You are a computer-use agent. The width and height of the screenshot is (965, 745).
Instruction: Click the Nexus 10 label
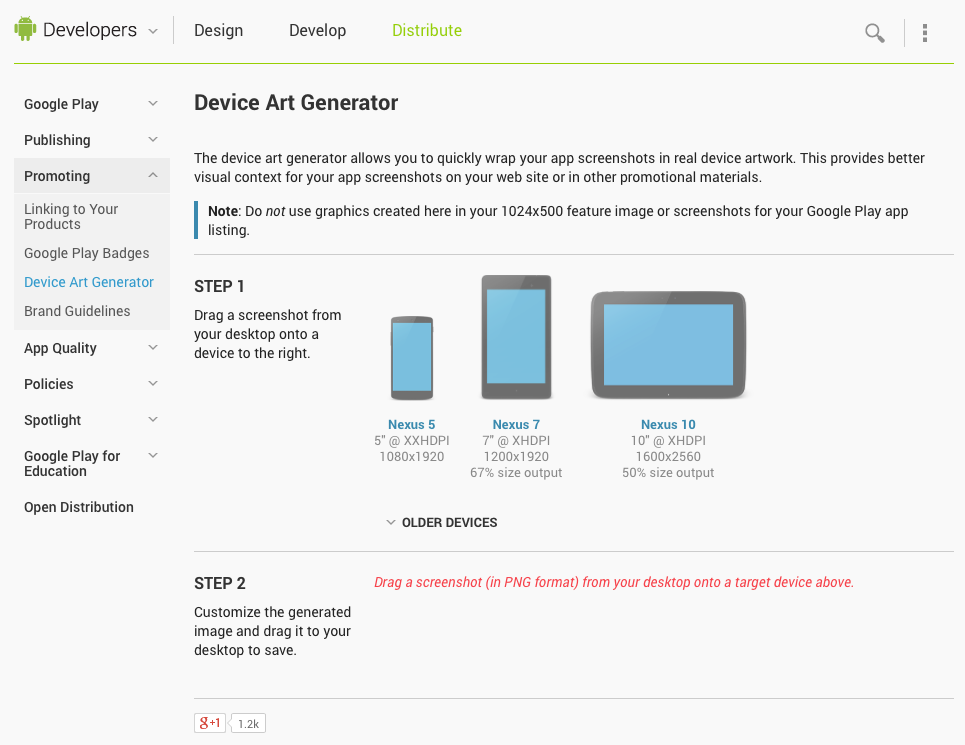[668, 424]
